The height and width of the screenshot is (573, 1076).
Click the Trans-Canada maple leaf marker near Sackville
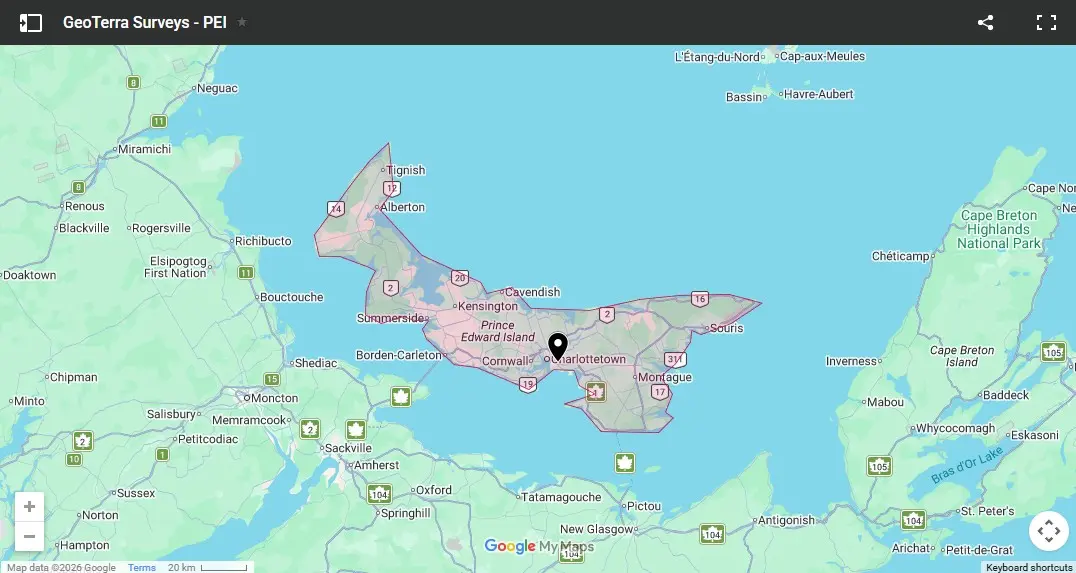pyautogui.click(x=355, y=430)
